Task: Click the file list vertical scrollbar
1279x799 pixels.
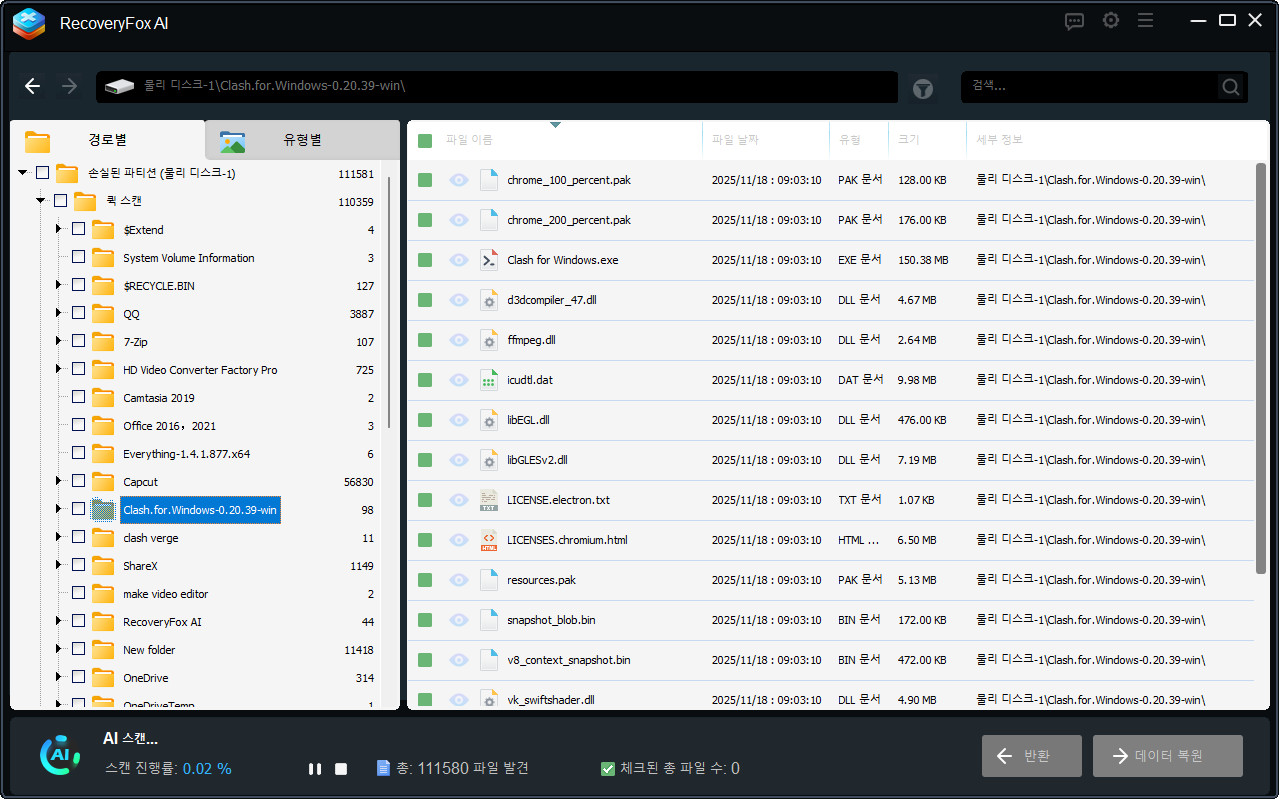Action: (1261, 368)
